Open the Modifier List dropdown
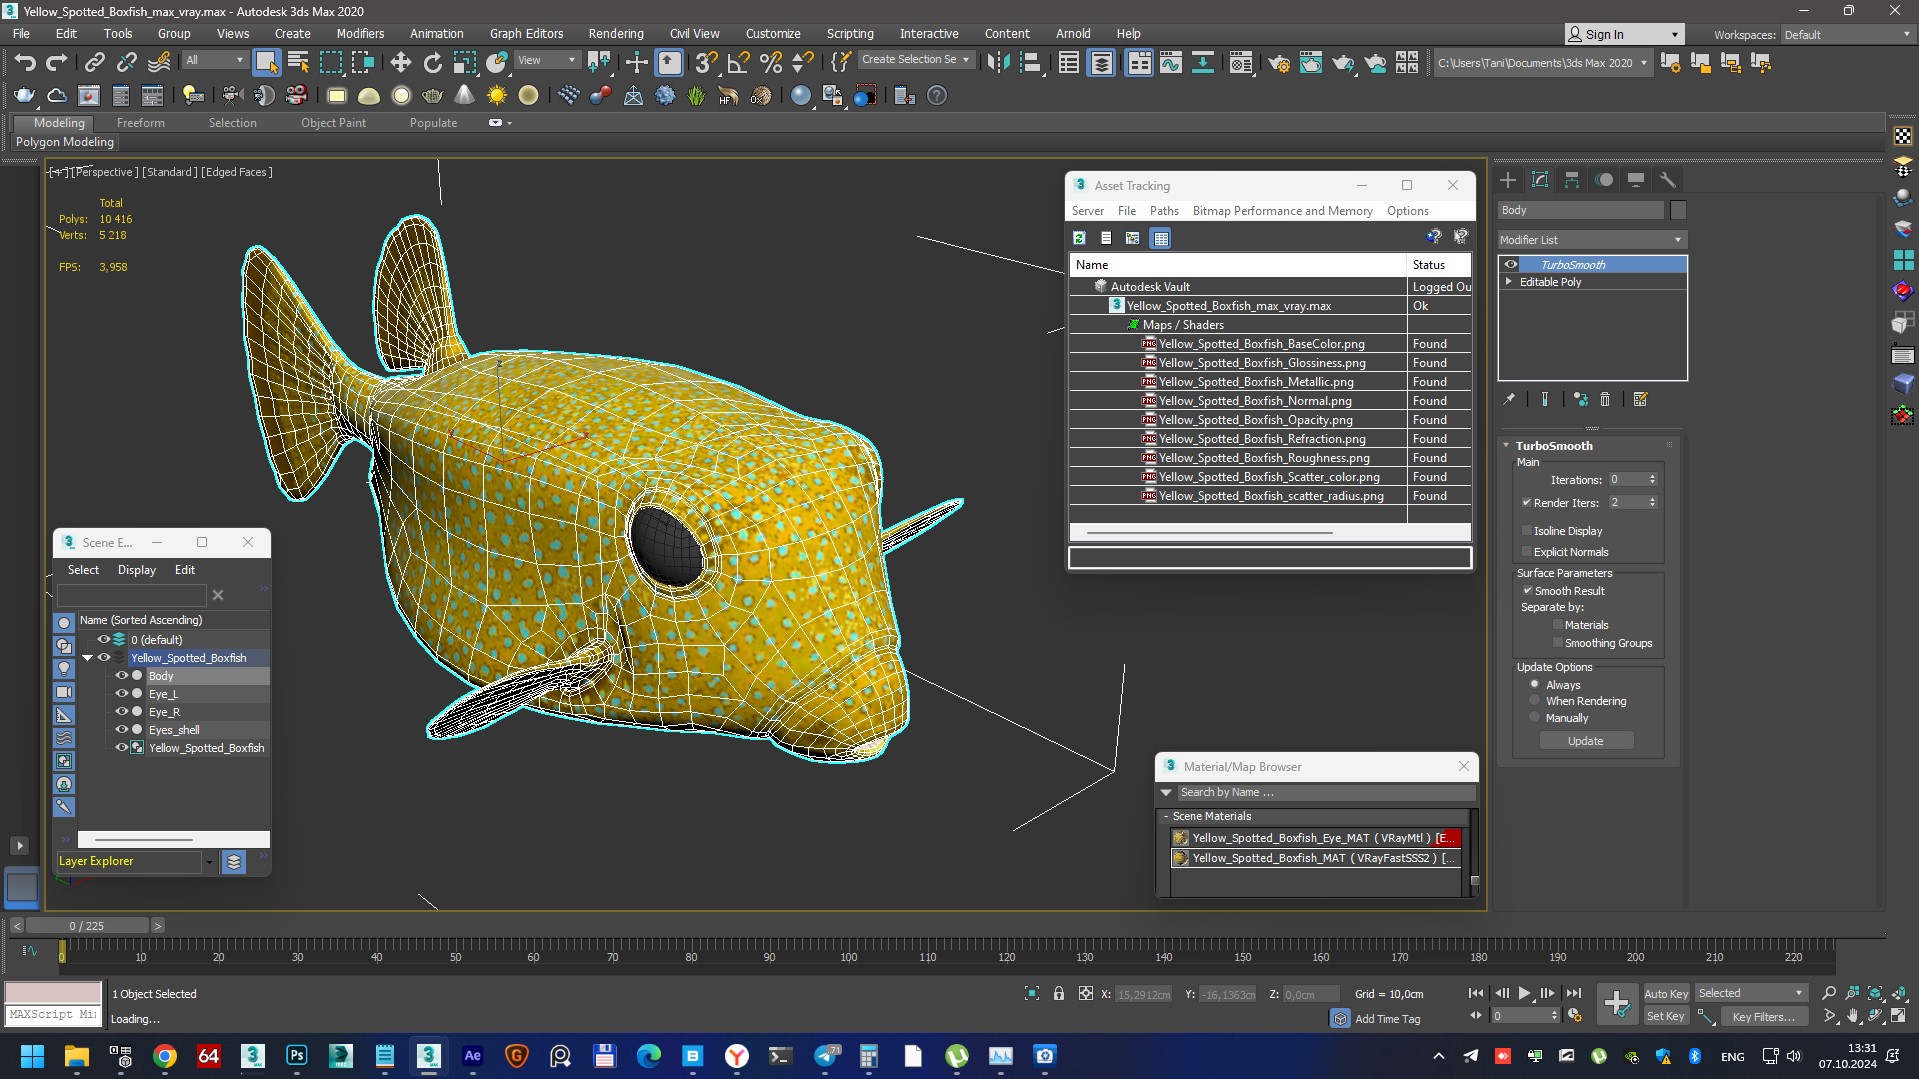 coord(1592,240)
